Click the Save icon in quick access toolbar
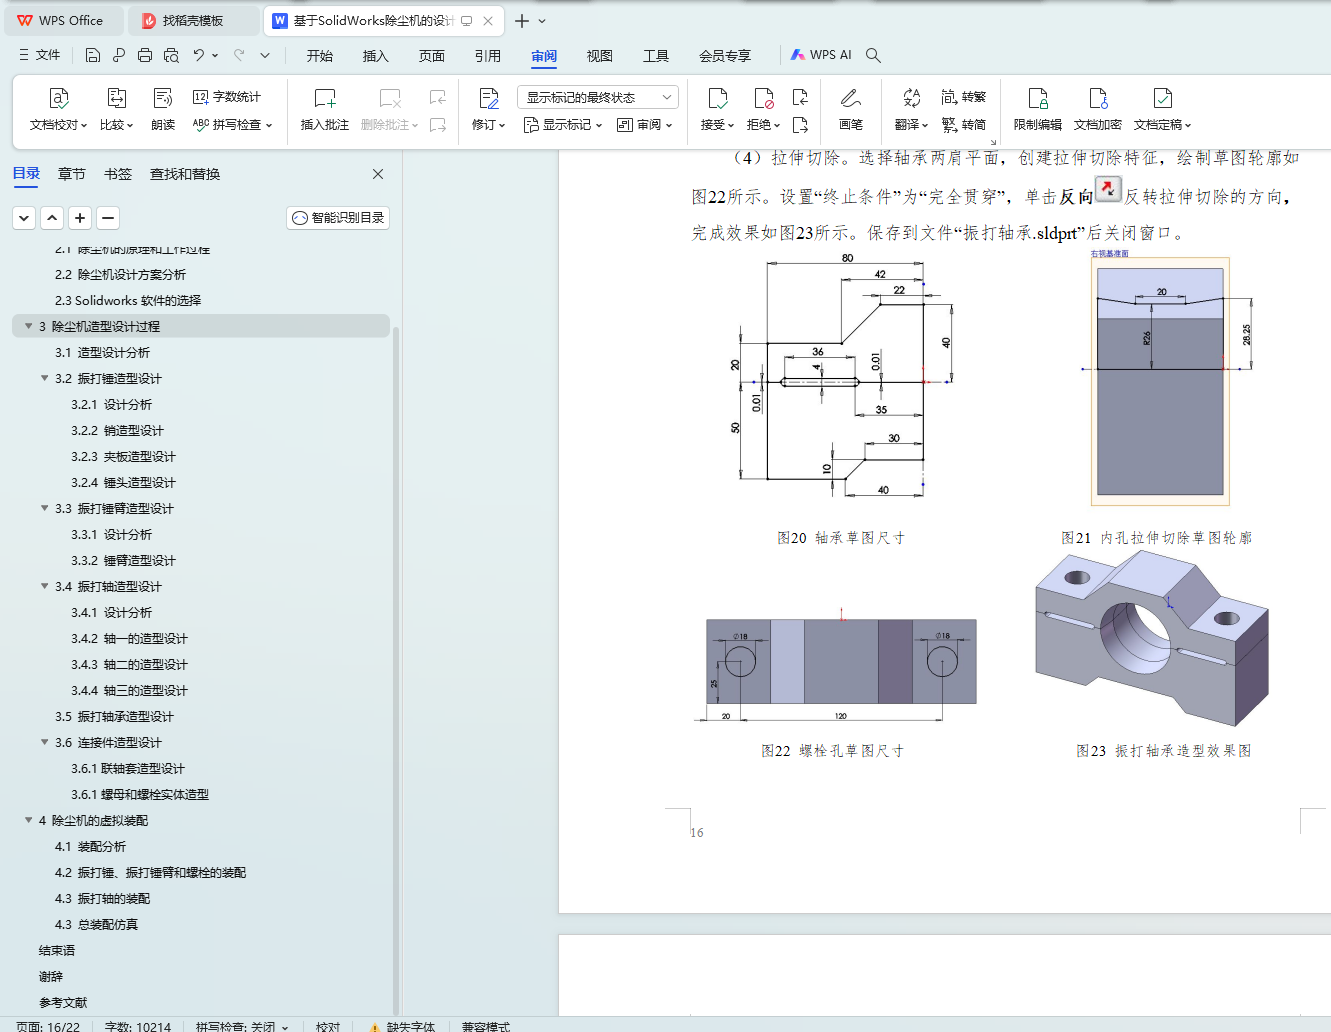Screen dimensions: 1331x1032 93,55
